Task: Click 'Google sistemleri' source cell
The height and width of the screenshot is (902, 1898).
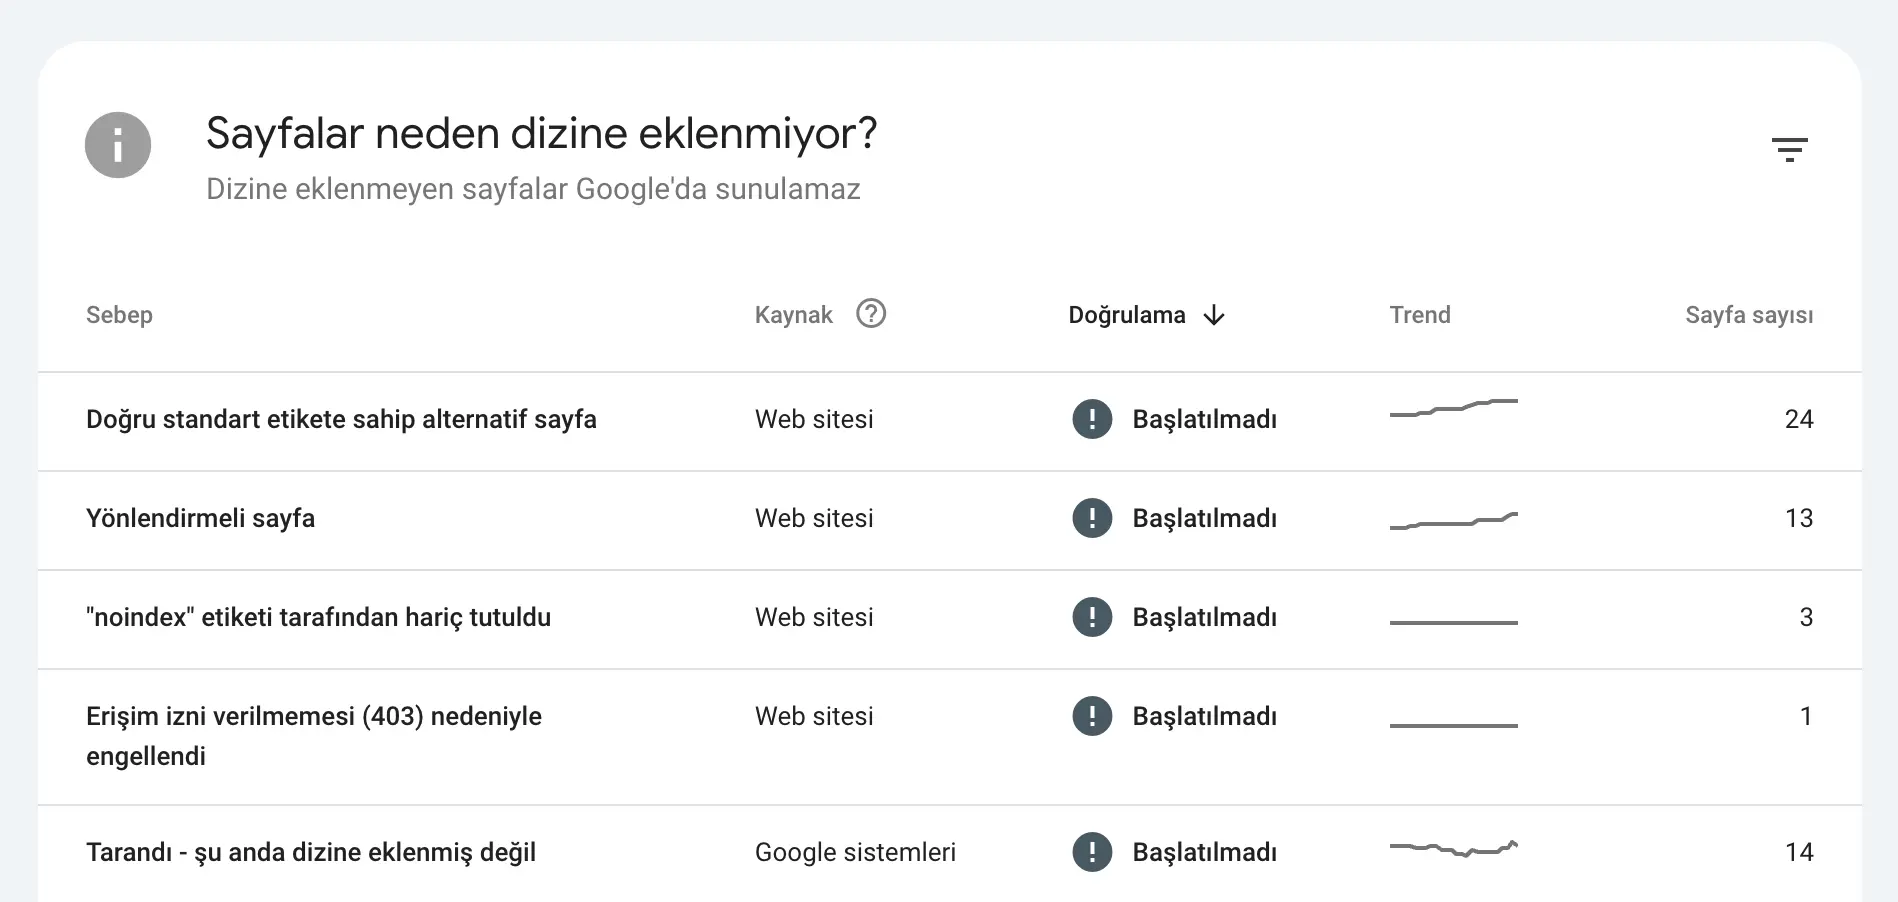Action: coord(855,852)
